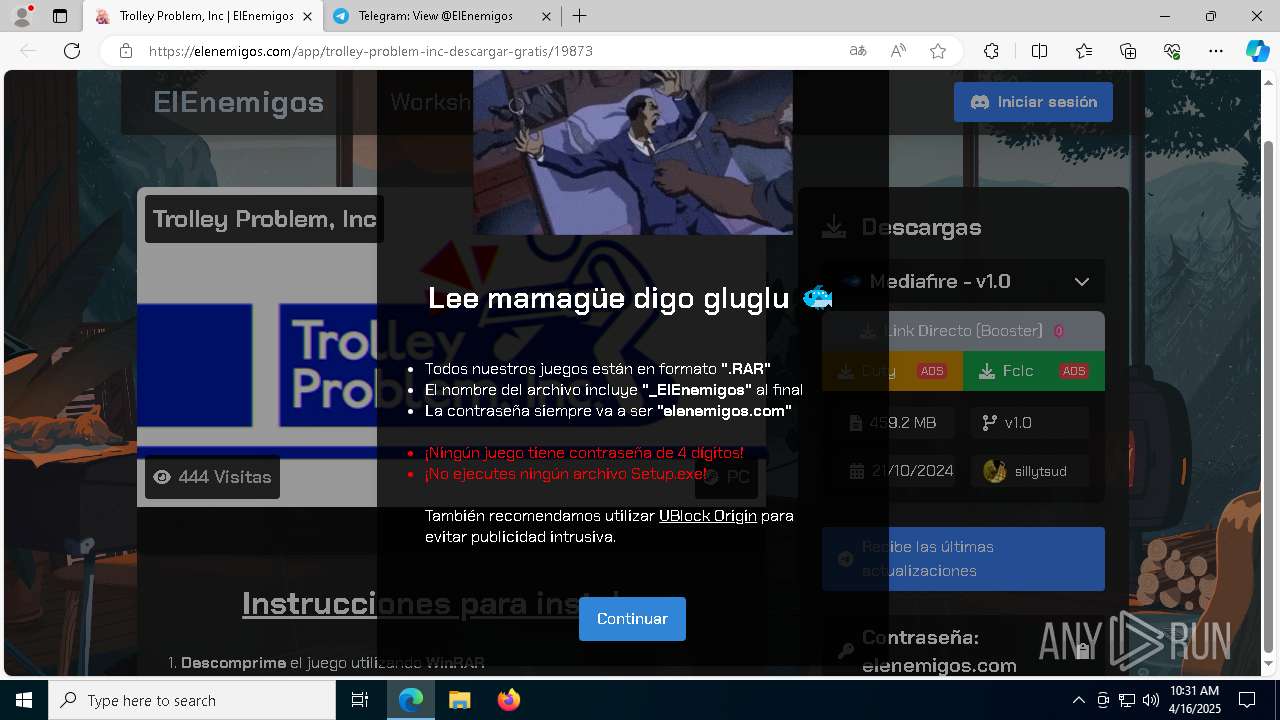Screen dimensions: 1280x720
Task: Show hidden system tray icons
Action: 1078,700
